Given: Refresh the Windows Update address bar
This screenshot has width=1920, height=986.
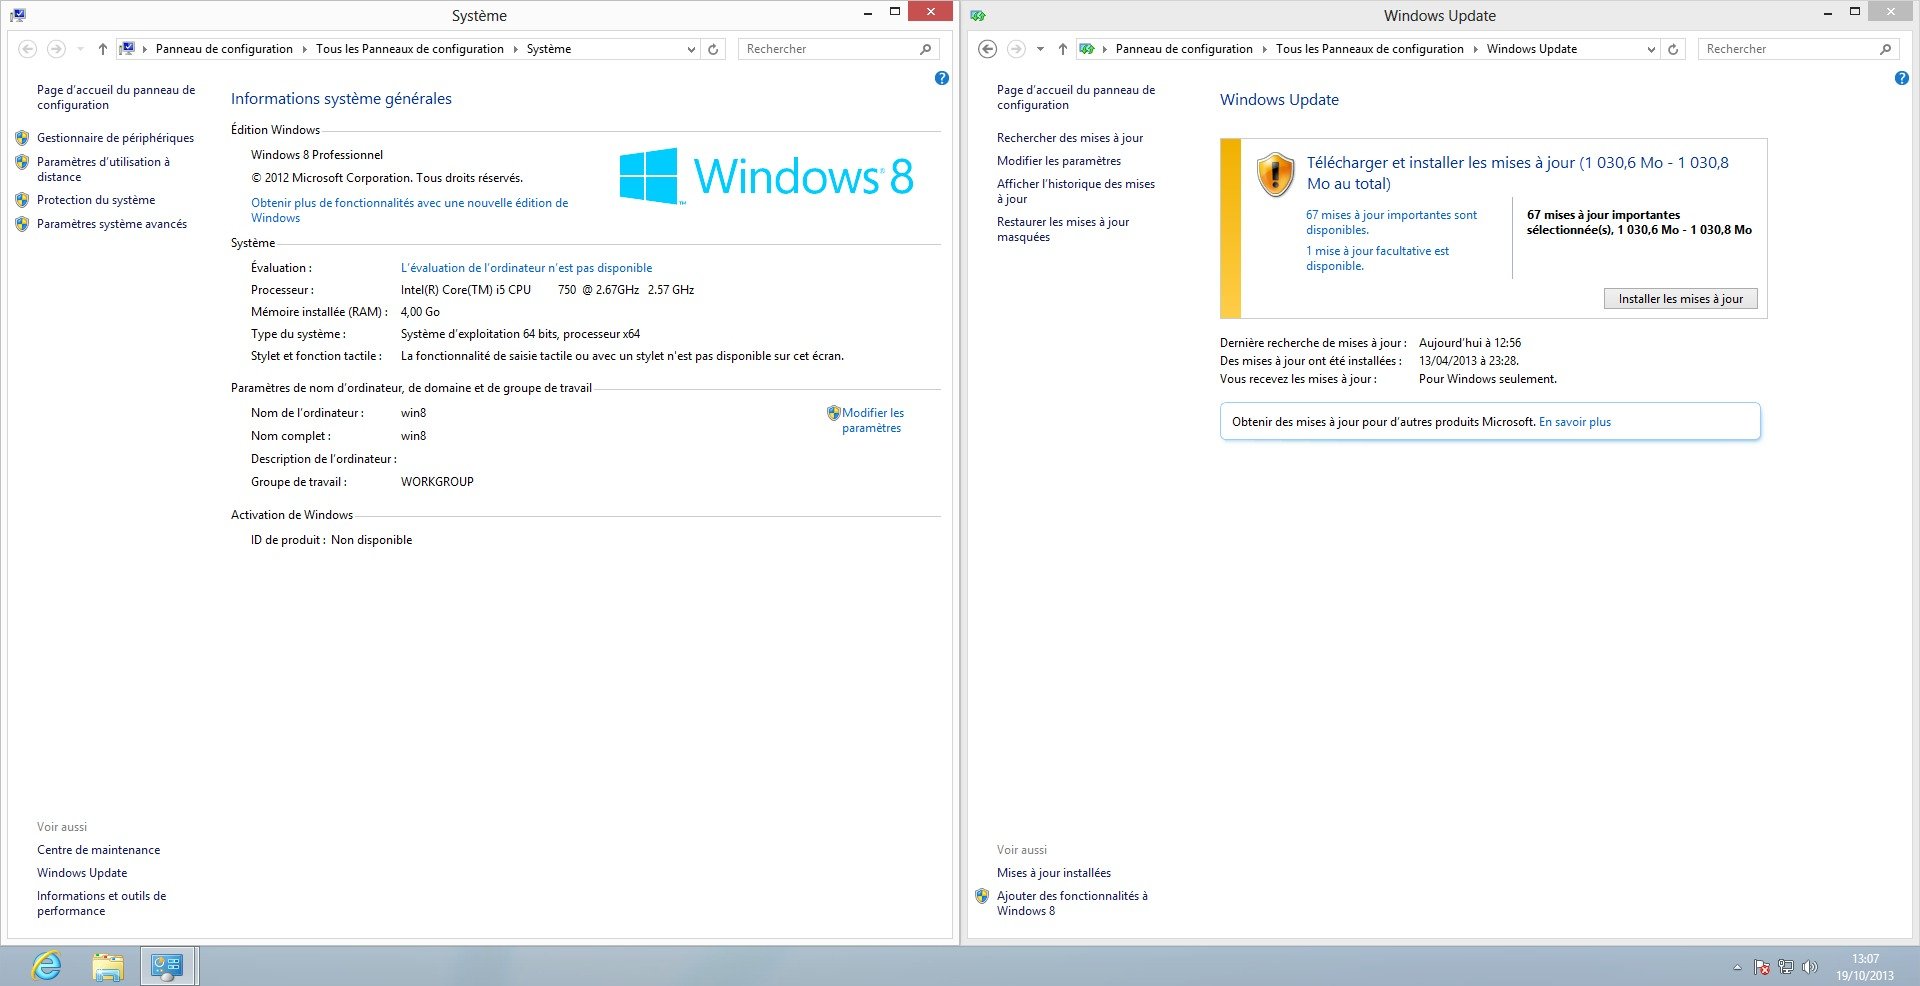Looking at the screenshot, I should (x=1673, y=49).
